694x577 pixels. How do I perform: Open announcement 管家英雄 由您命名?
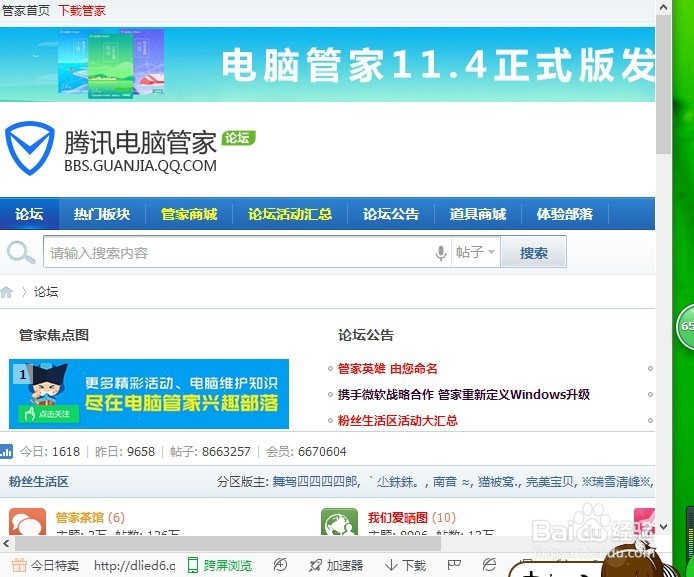click(387, 368)
